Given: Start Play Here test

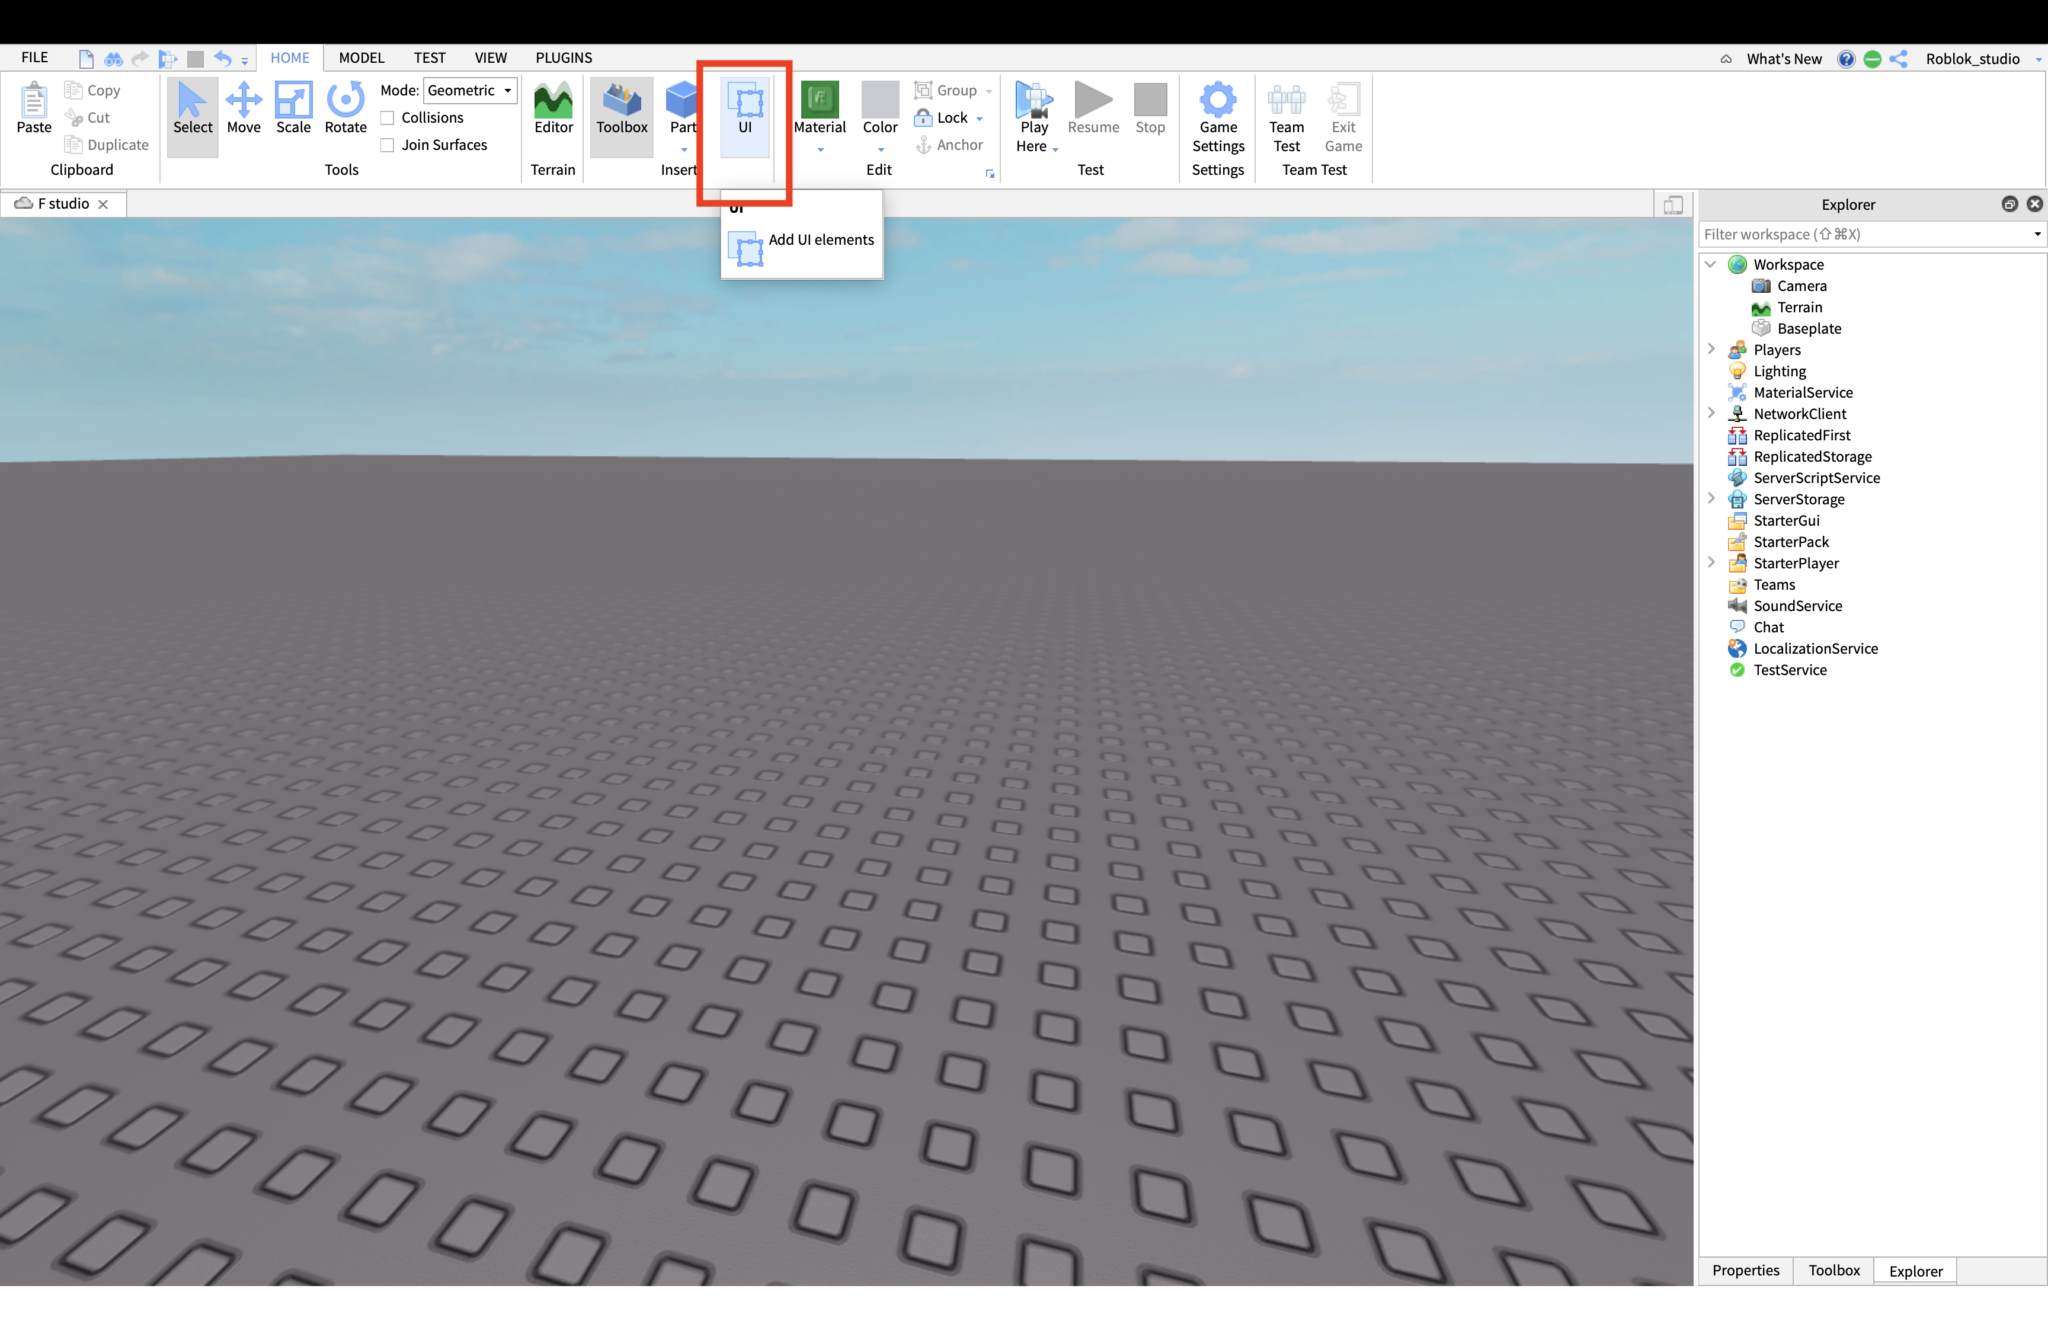Looking at the screenshot, I should 1033,112.
